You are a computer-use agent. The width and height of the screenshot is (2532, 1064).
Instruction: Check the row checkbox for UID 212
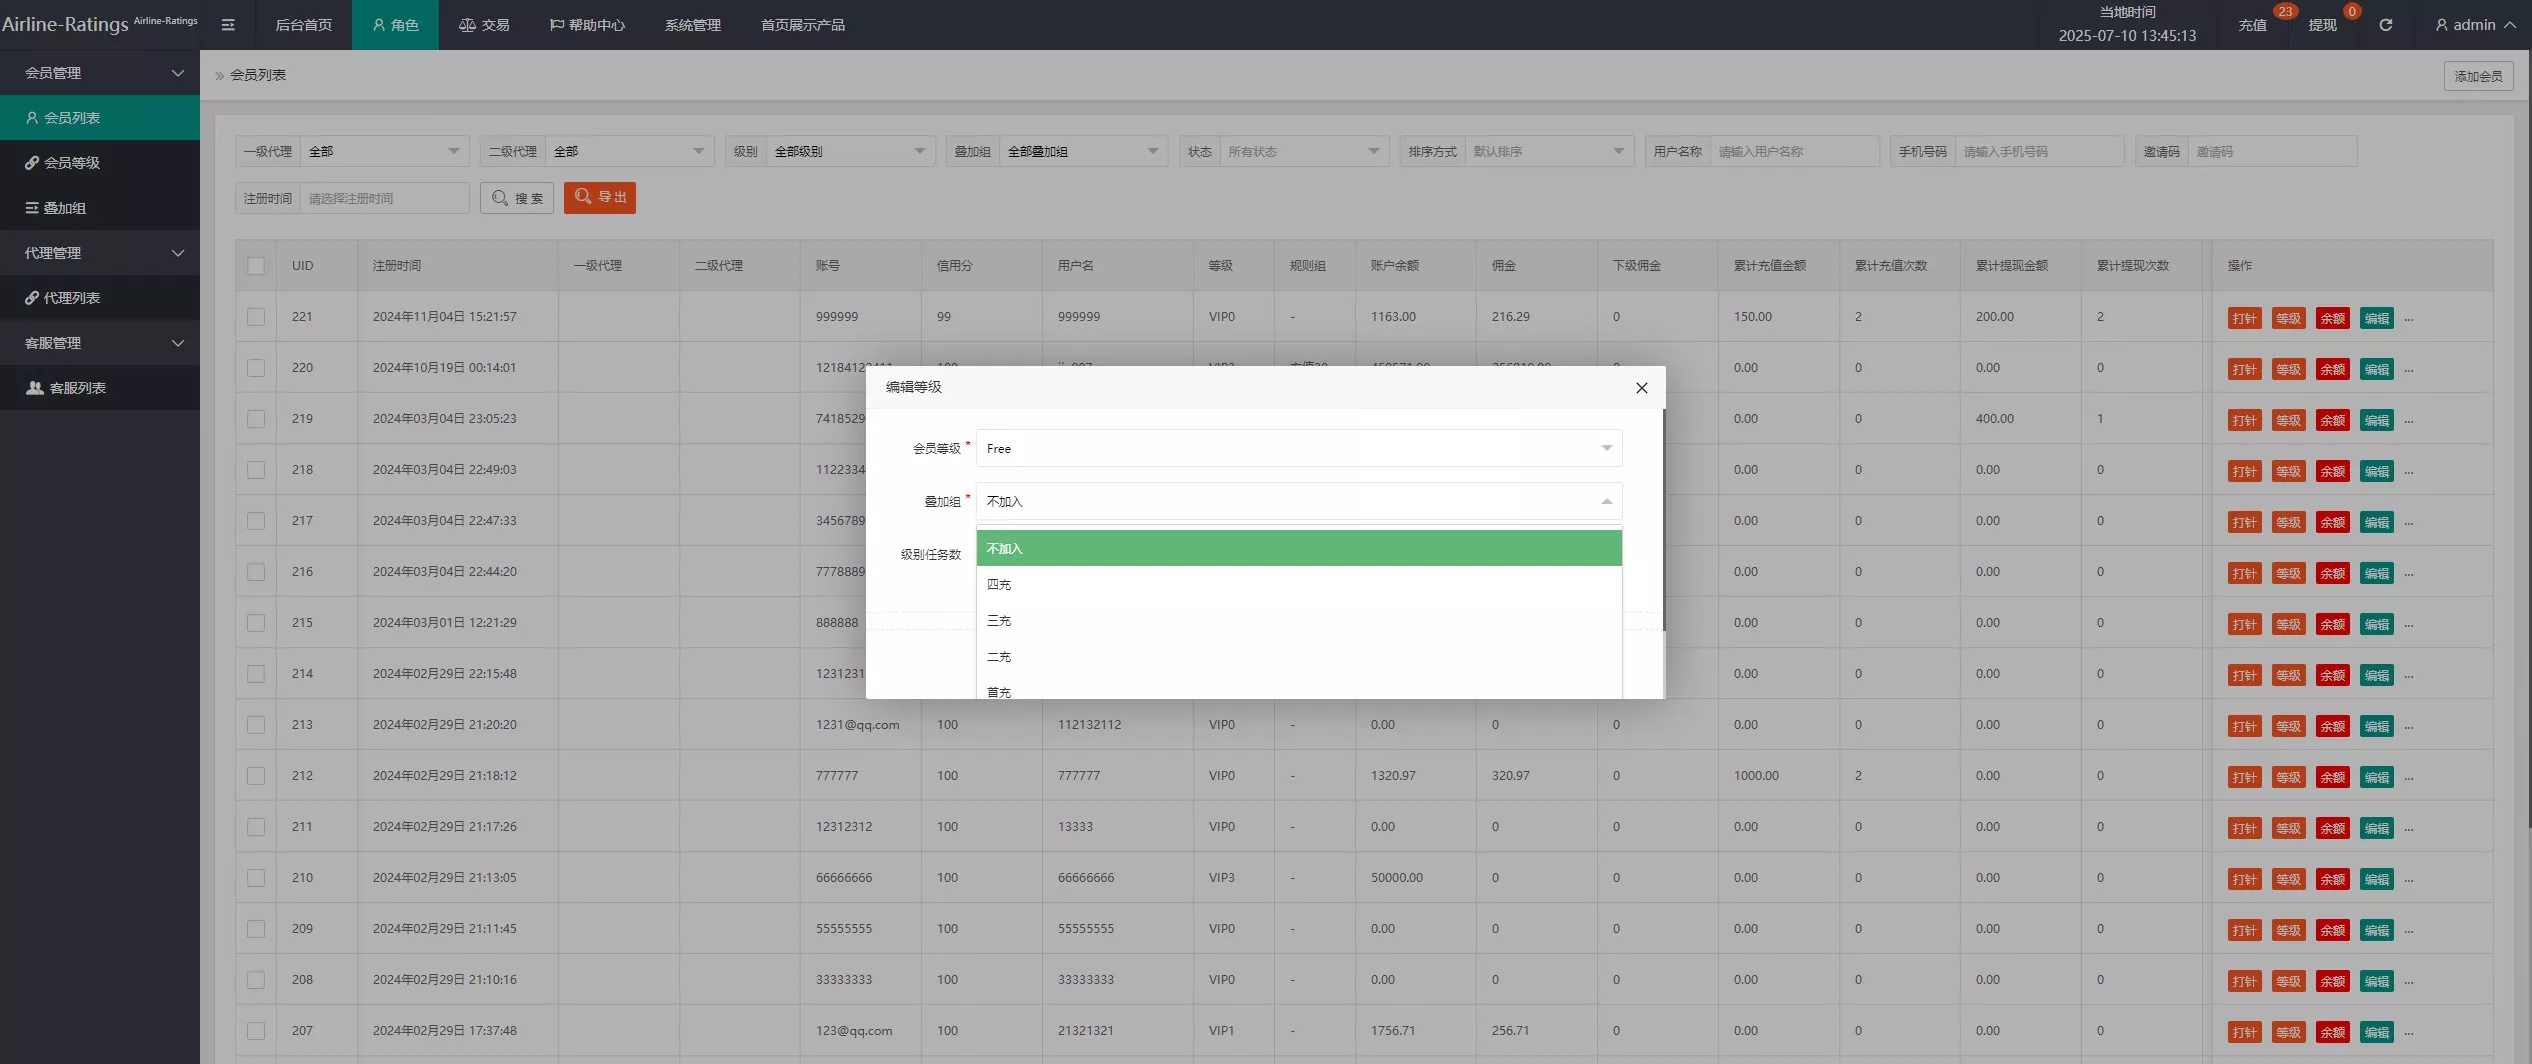[256, 776]
